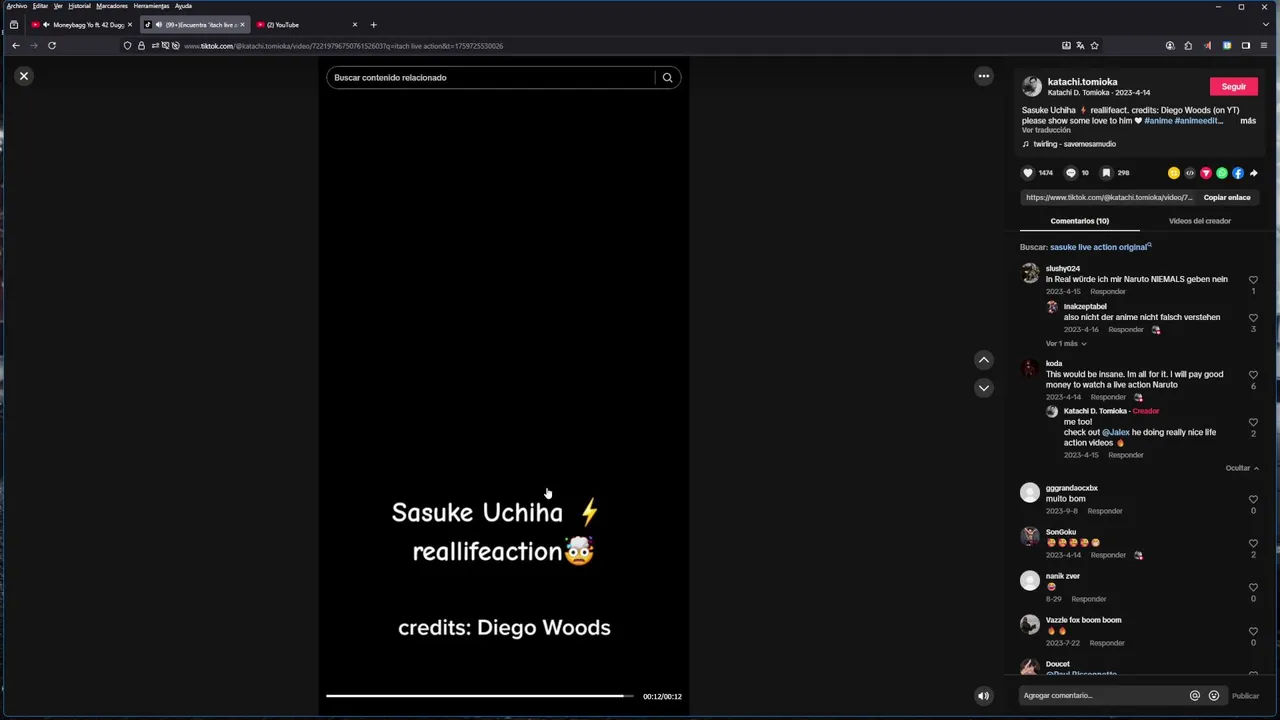Like slushy024's comment

[1253, 280]
